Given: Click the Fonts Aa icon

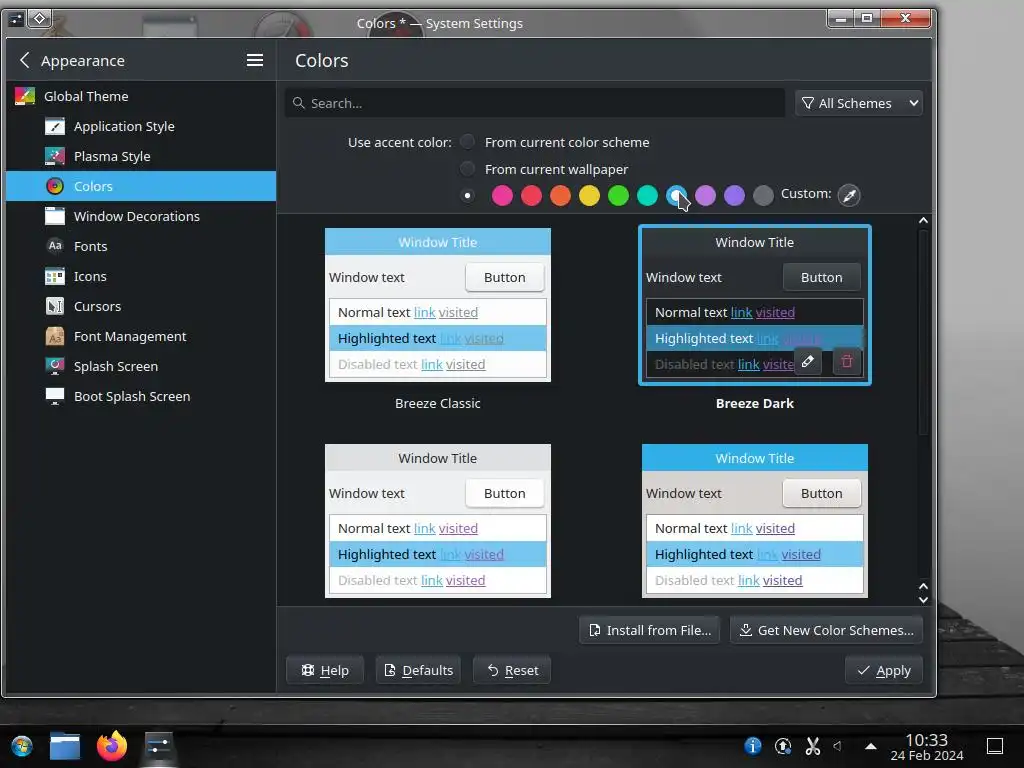Looking at the screenshot, I should [x=55, y=246].
